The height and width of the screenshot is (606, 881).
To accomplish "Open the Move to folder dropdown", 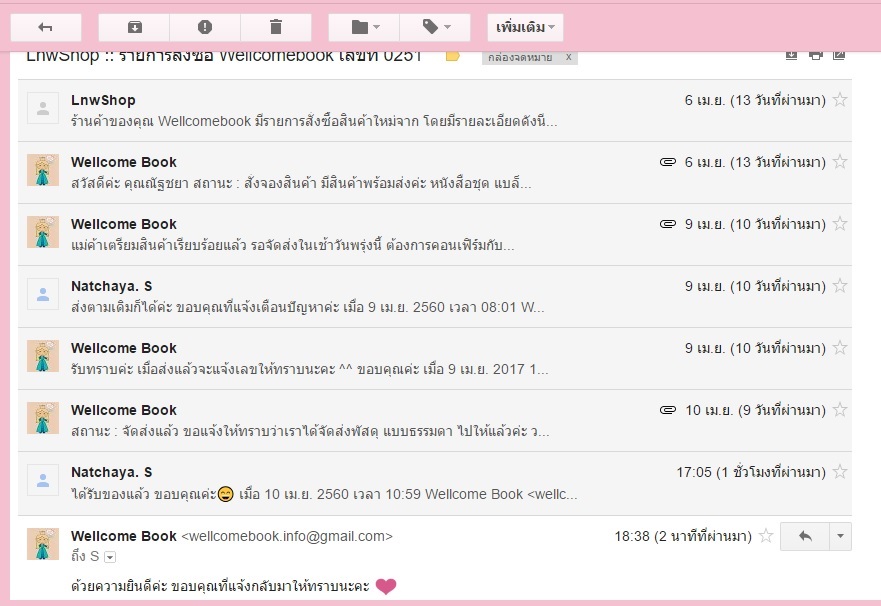I will click(x=363, y=27).
